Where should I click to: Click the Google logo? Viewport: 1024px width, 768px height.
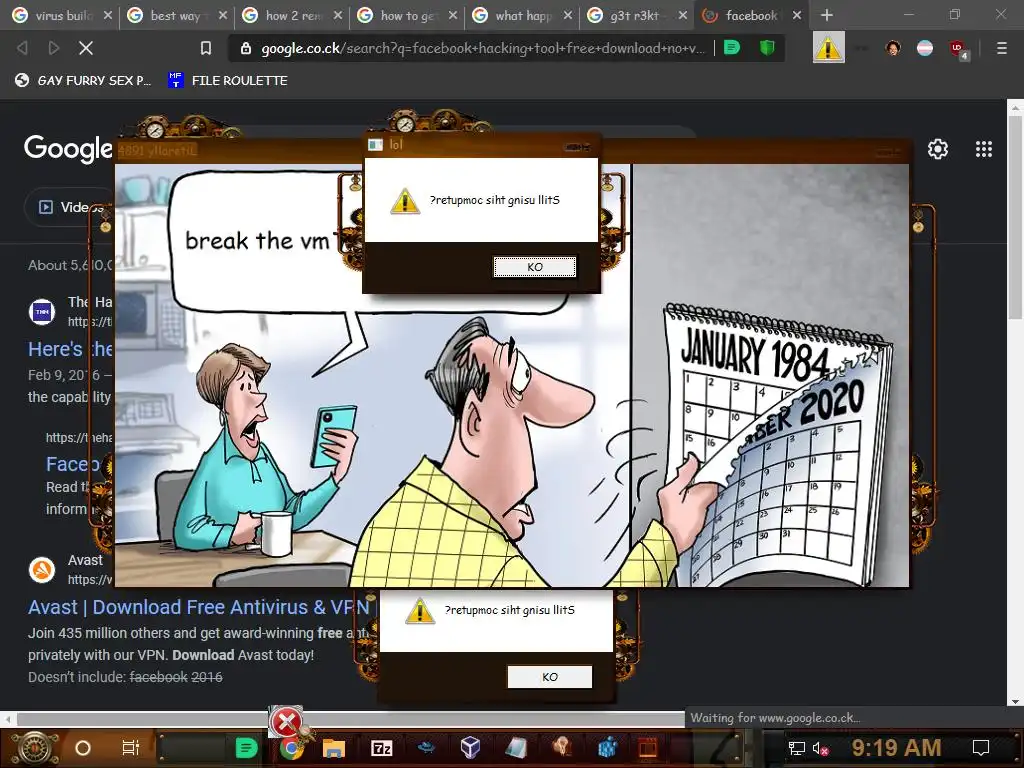click(x=68, y=149)
